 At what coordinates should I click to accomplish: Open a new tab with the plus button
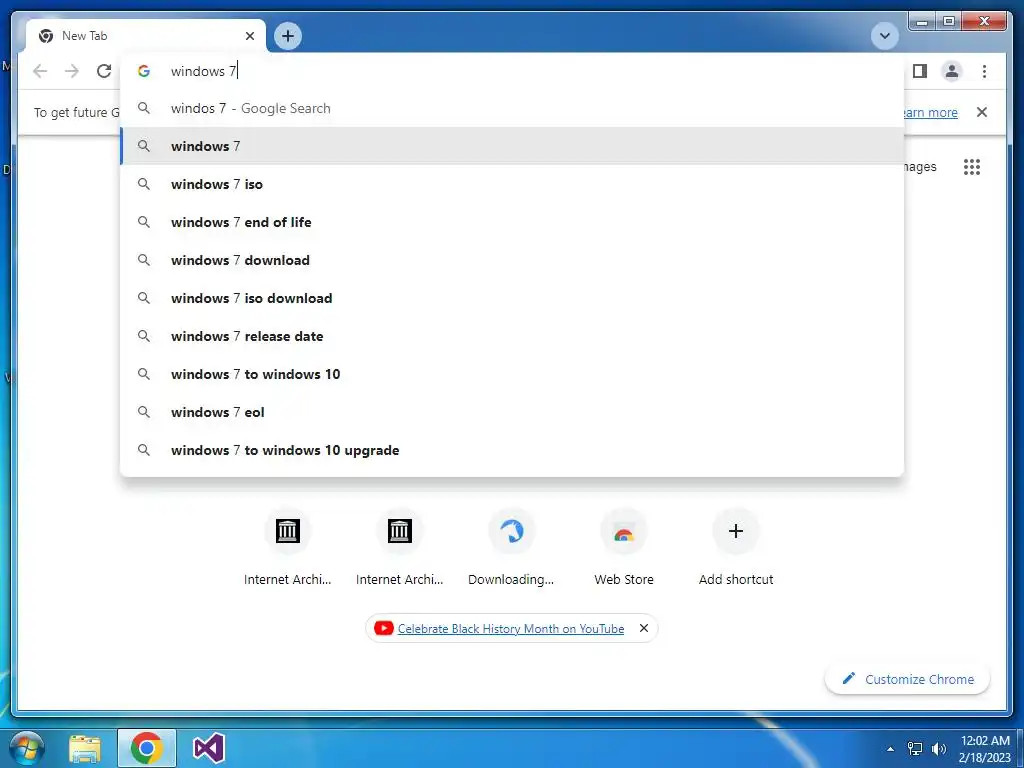pos(288,36)
